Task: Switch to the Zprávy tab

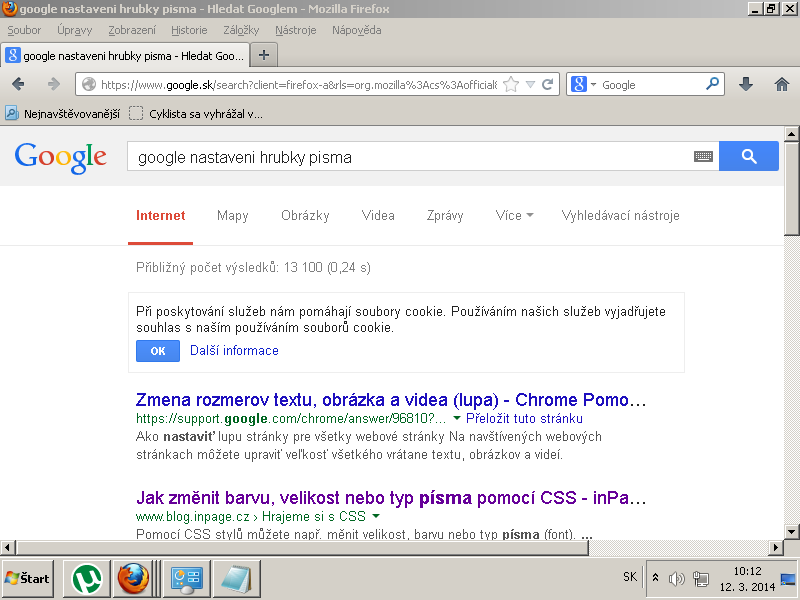Action: (445, 215)
